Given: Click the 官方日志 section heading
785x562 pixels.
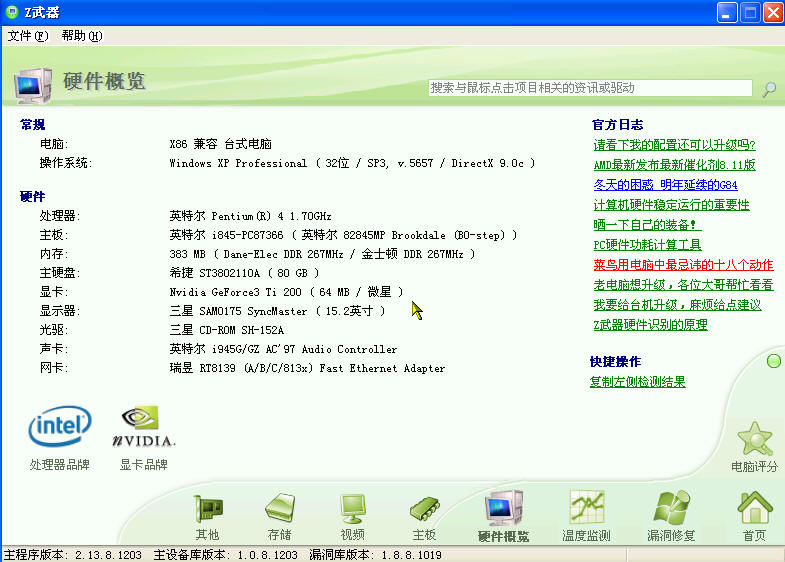Looking at the screenshot, I should coord(617,125).
